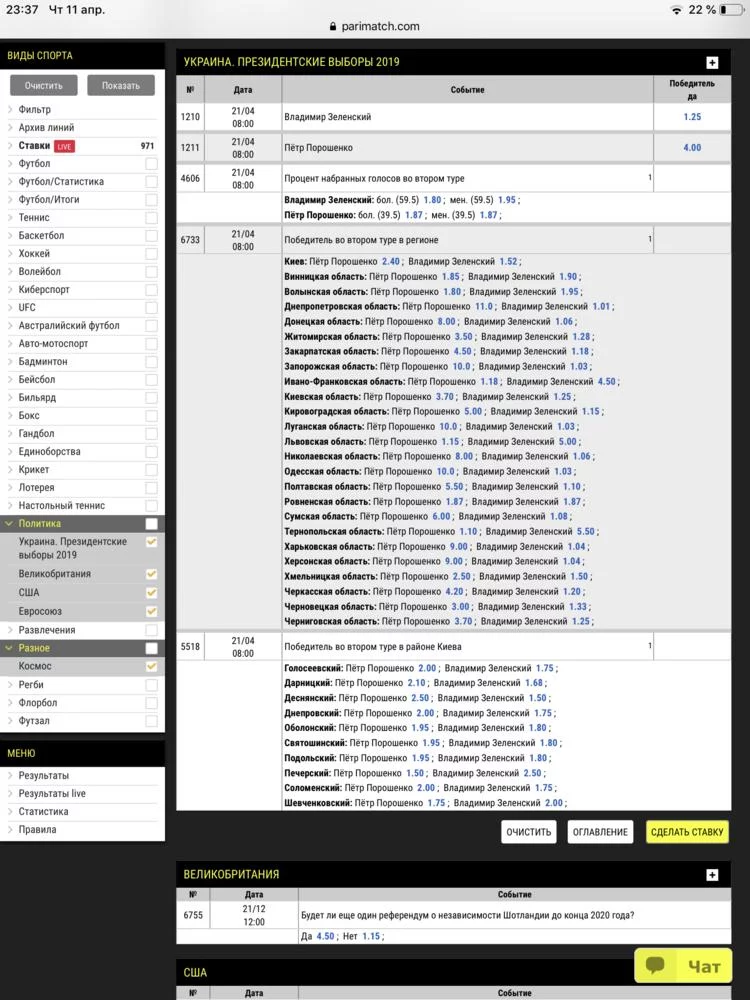Uncheck the Великобритания checkbox
The width and height of the screenshot is (750, 1000).
[151, 574]
